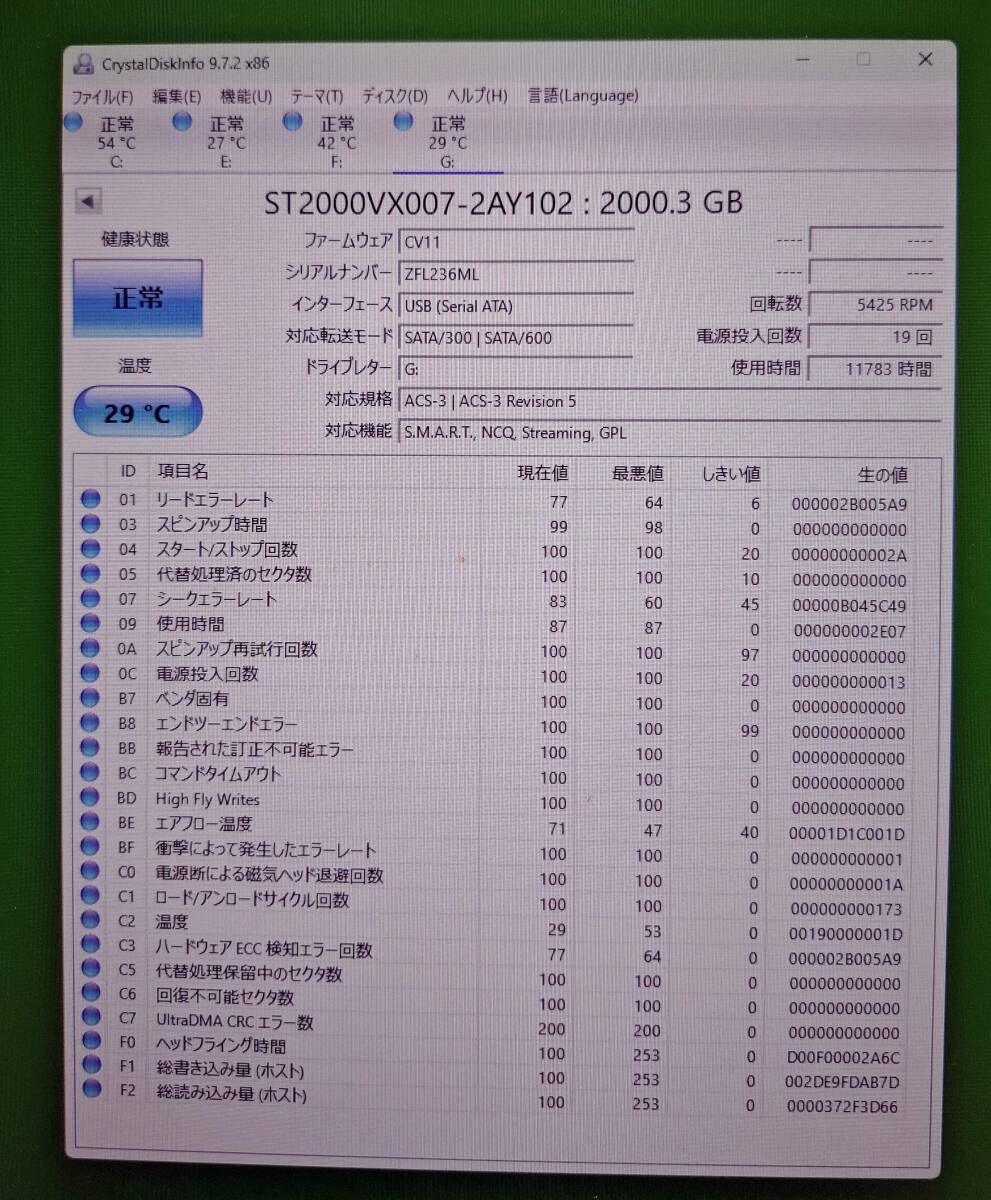Open the 機能(U) menu

pos(245,97)
